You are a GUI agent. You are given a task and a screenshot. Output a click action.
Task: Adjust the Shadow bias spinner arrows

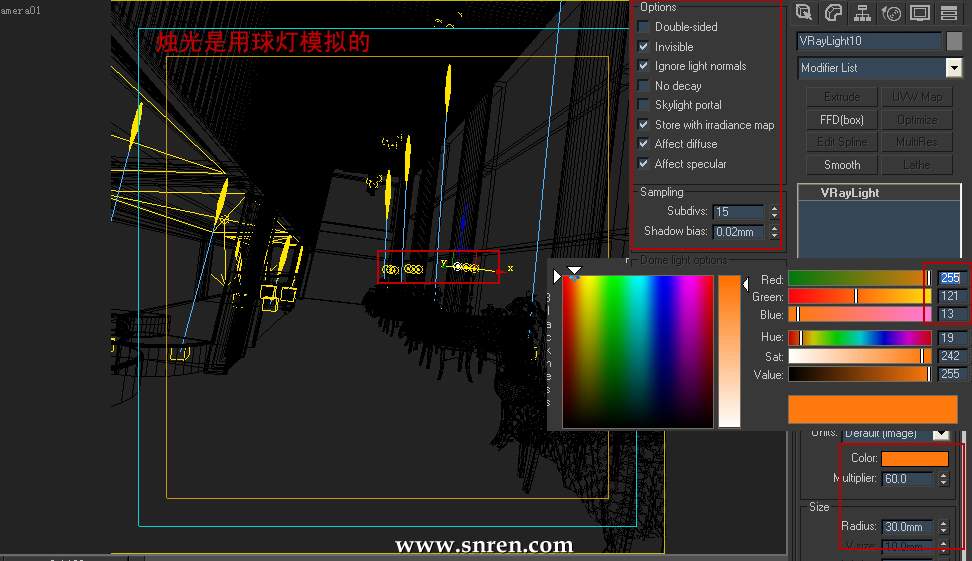[x=774, y=232]
